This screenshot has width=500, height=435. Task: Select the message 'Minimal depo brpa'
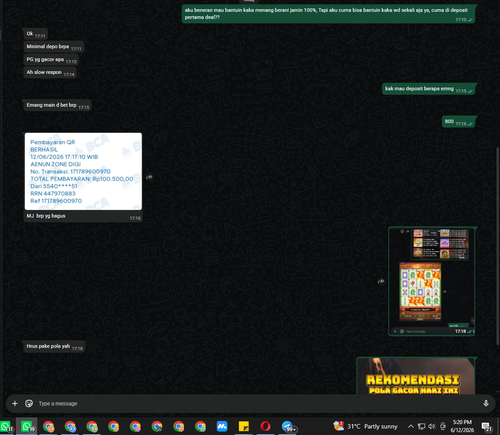click(x=54, y=47)
